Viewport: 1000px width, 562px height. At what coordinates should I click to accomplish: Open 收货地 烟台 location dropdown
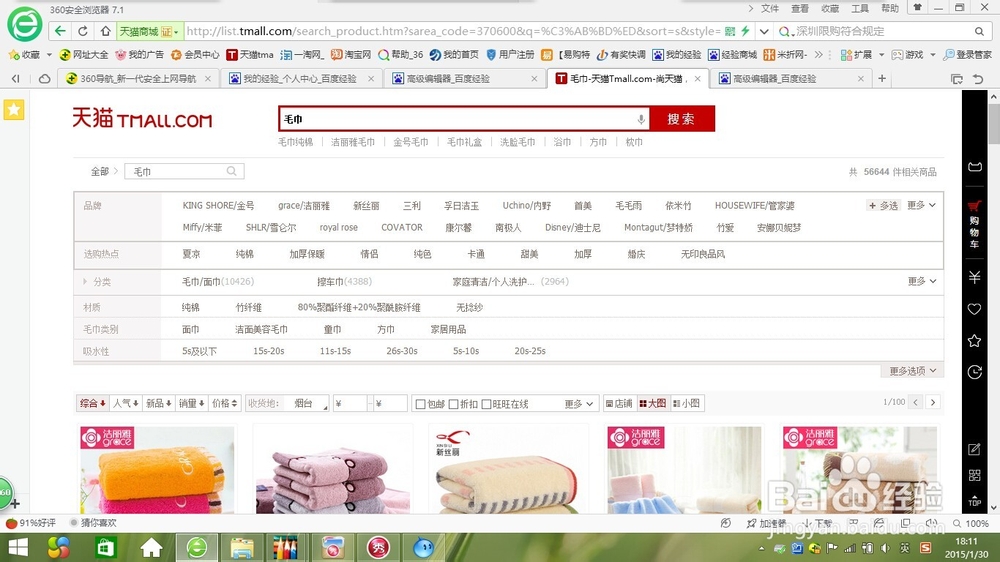tap(306, 403)
